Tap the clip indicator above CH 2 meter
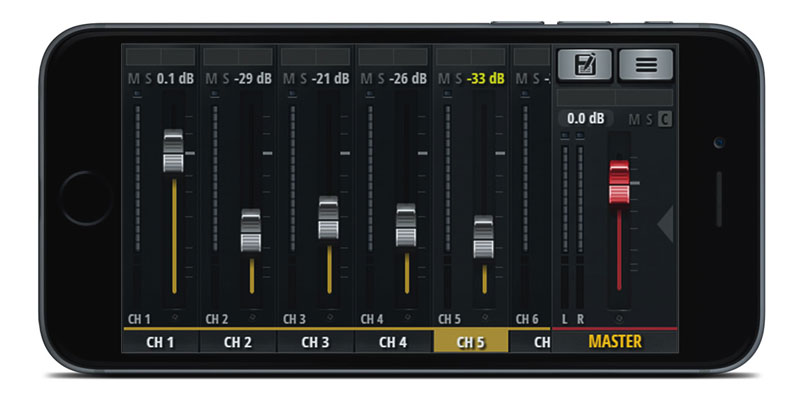This screenshot has height=401, width=800. [x=215, y=94]
